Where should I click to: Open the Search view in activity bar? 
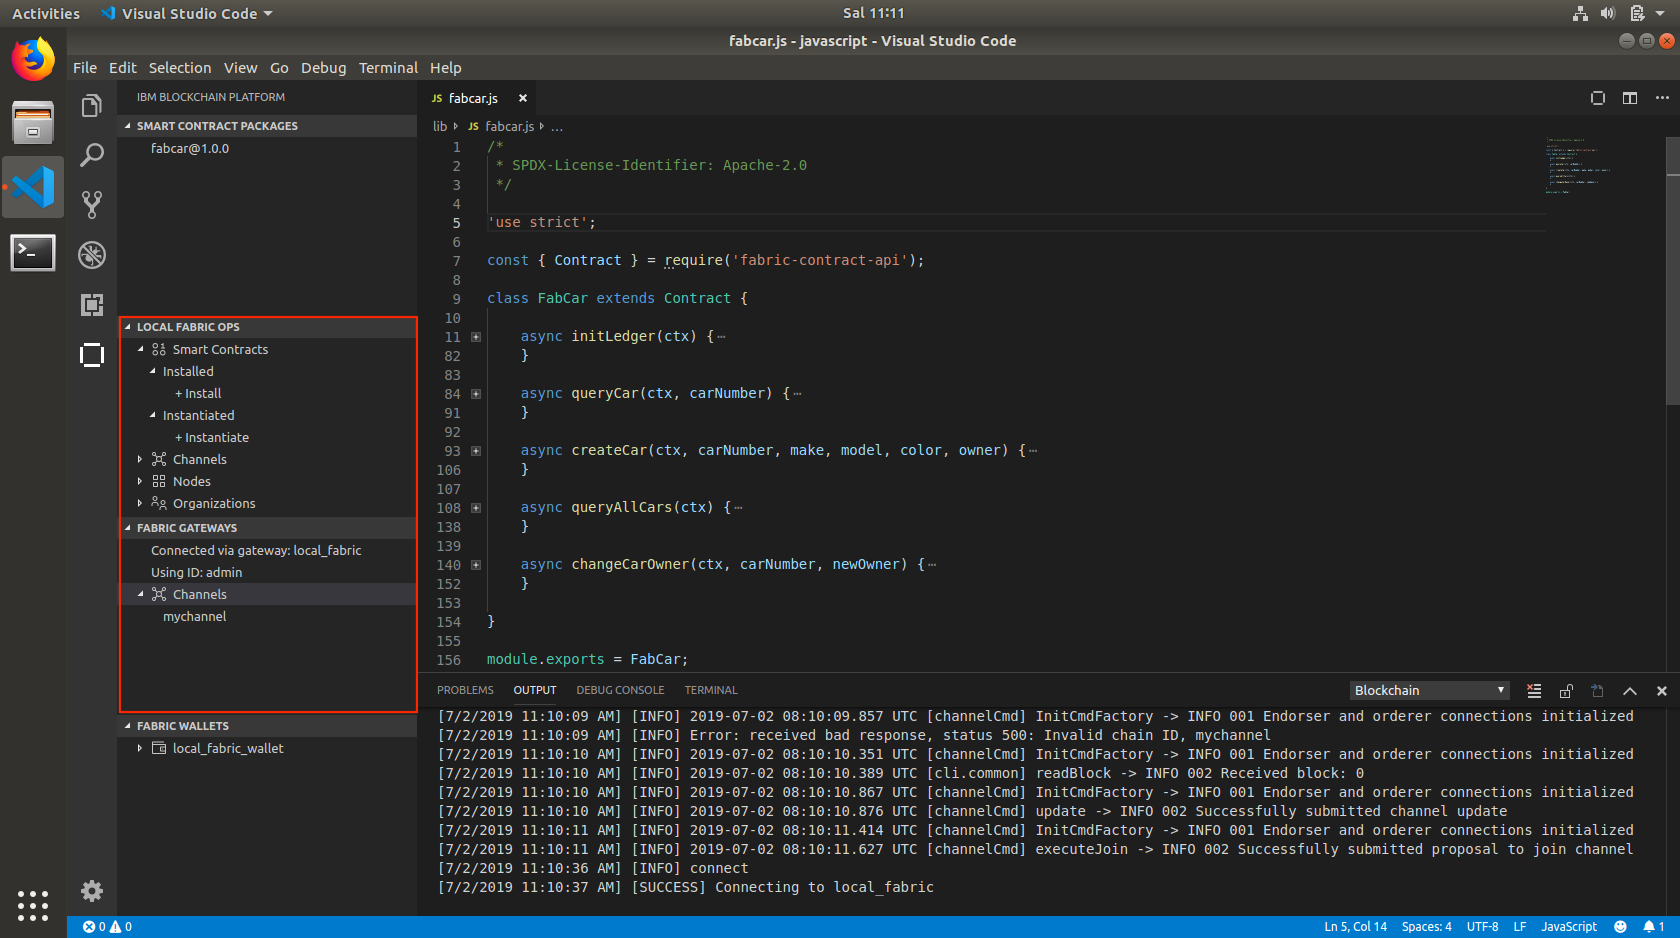click(91, 155)
